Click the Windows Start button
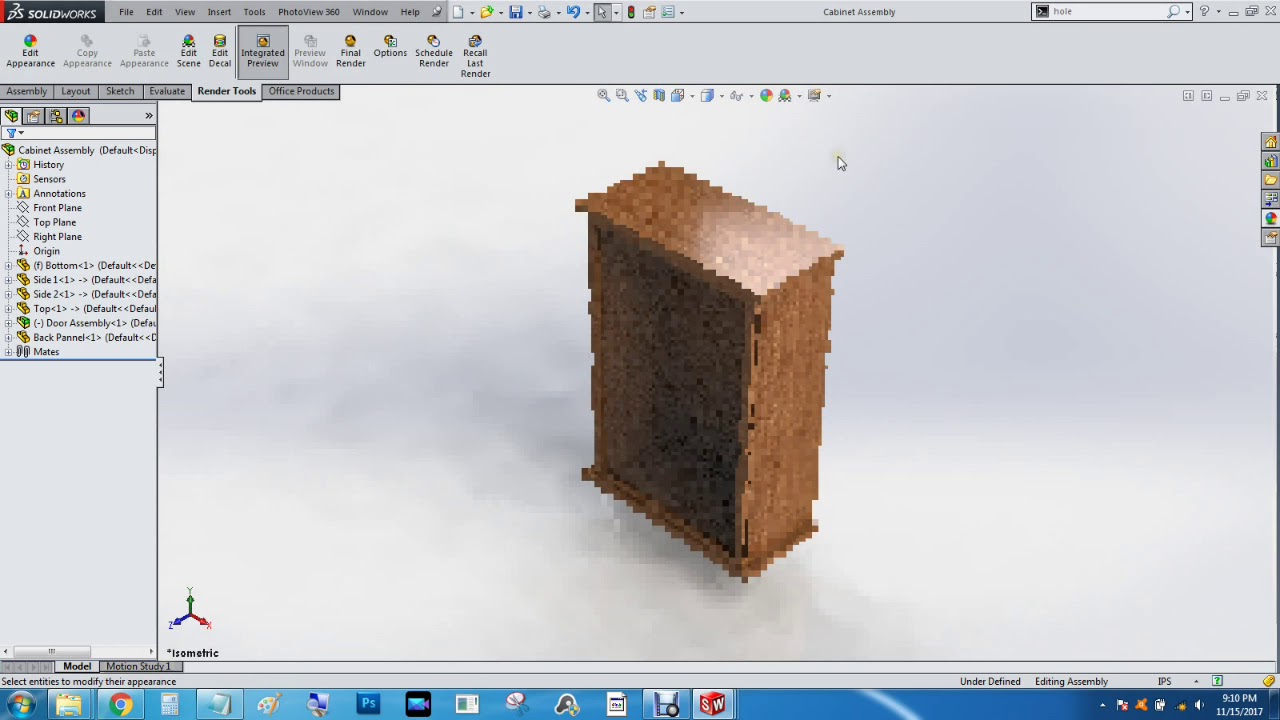The height and width of the screenshot is (720, 1280). click(20, 705)
